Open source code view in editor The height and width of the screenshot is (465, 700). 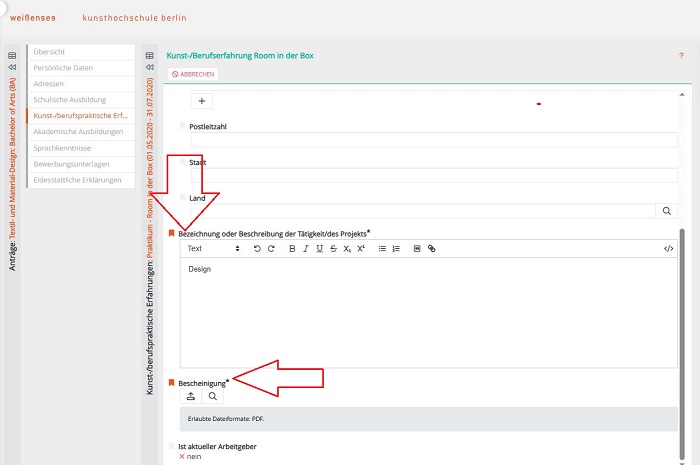click(x=668, y=248)
